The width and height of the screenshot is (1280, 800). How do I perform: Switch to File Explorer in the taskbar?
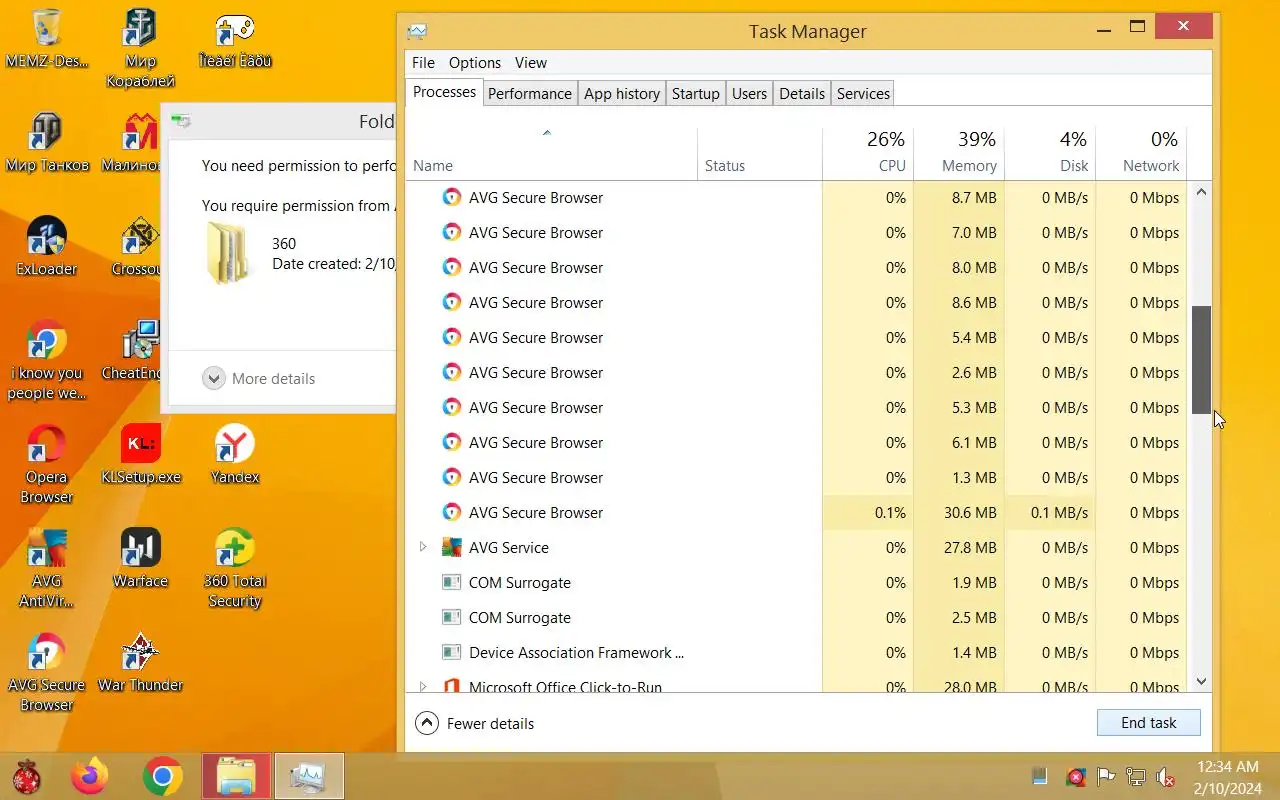[236, 777]
